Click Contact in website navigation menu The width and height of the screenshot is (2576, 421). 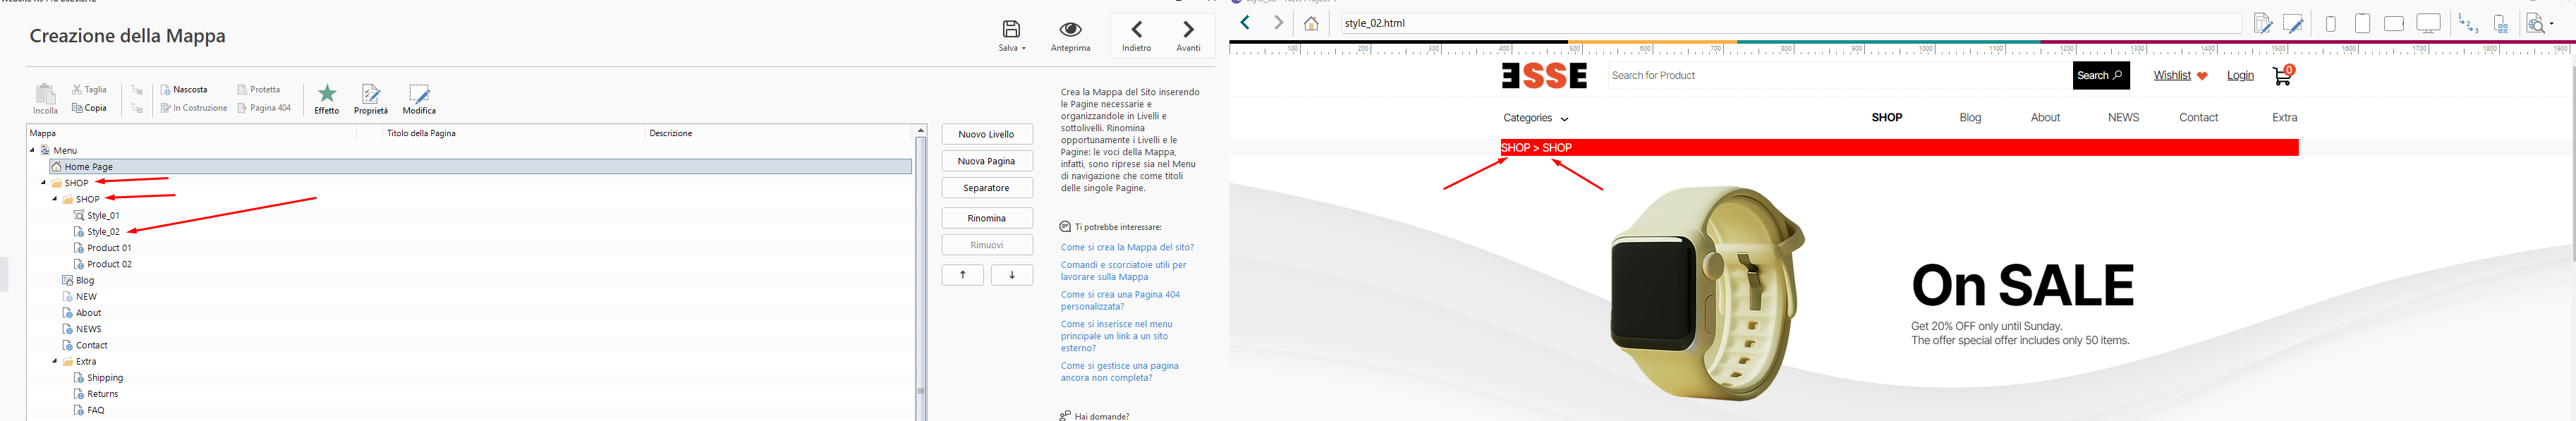pyautogui.click(x=2198, y=118)
